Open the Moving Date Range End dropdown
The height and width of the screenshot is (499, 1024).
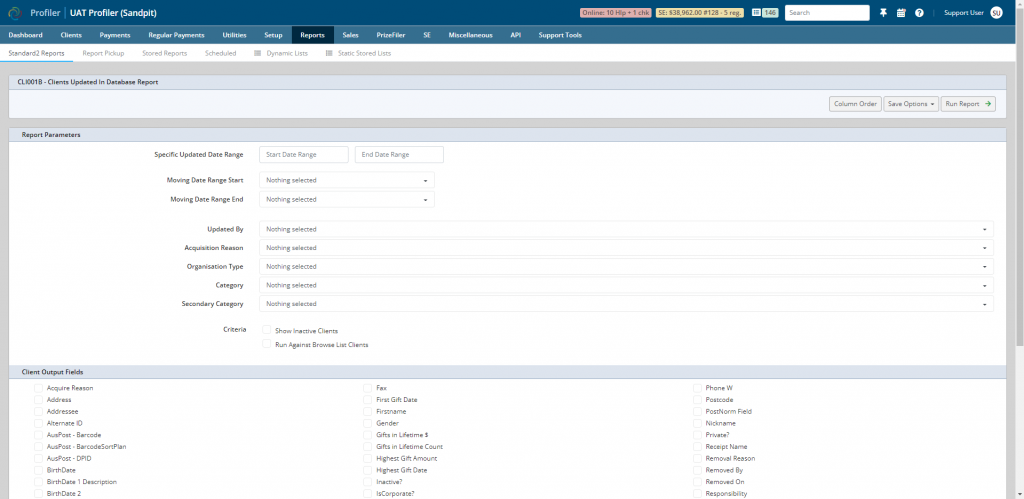(x=347, y=200)
